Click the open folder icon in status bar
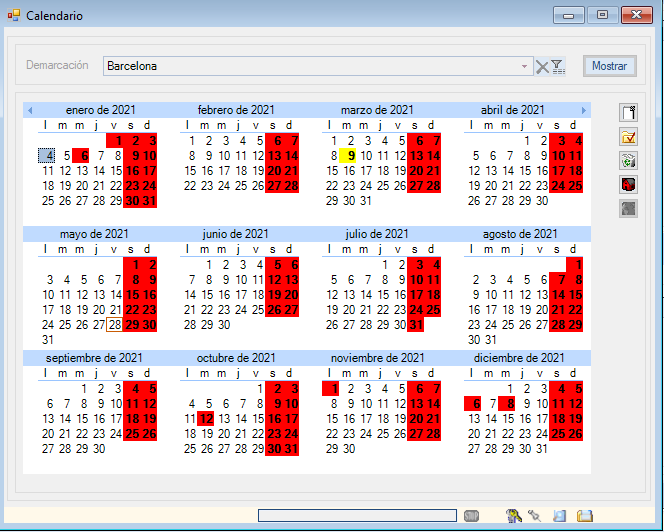664x532 pixels. click(x=585, y=516)
